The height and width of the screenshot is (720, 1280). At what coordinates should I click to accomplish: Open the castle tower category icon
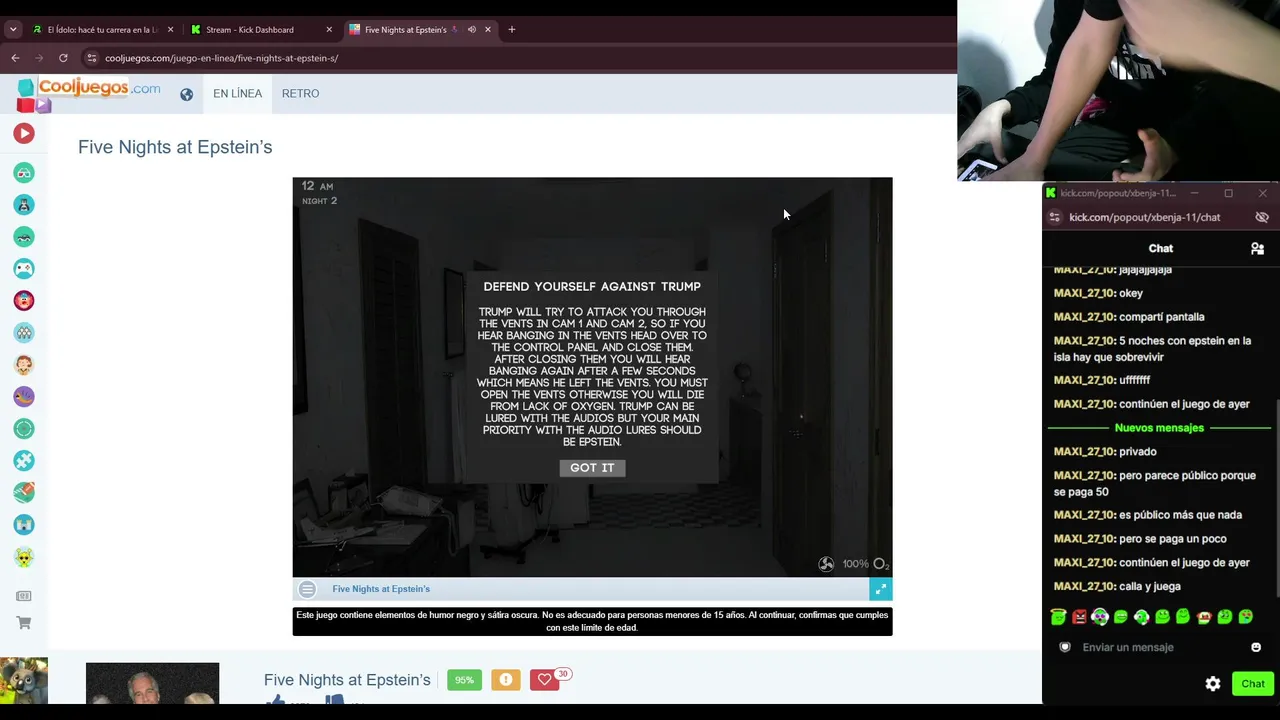pos(24,525)
